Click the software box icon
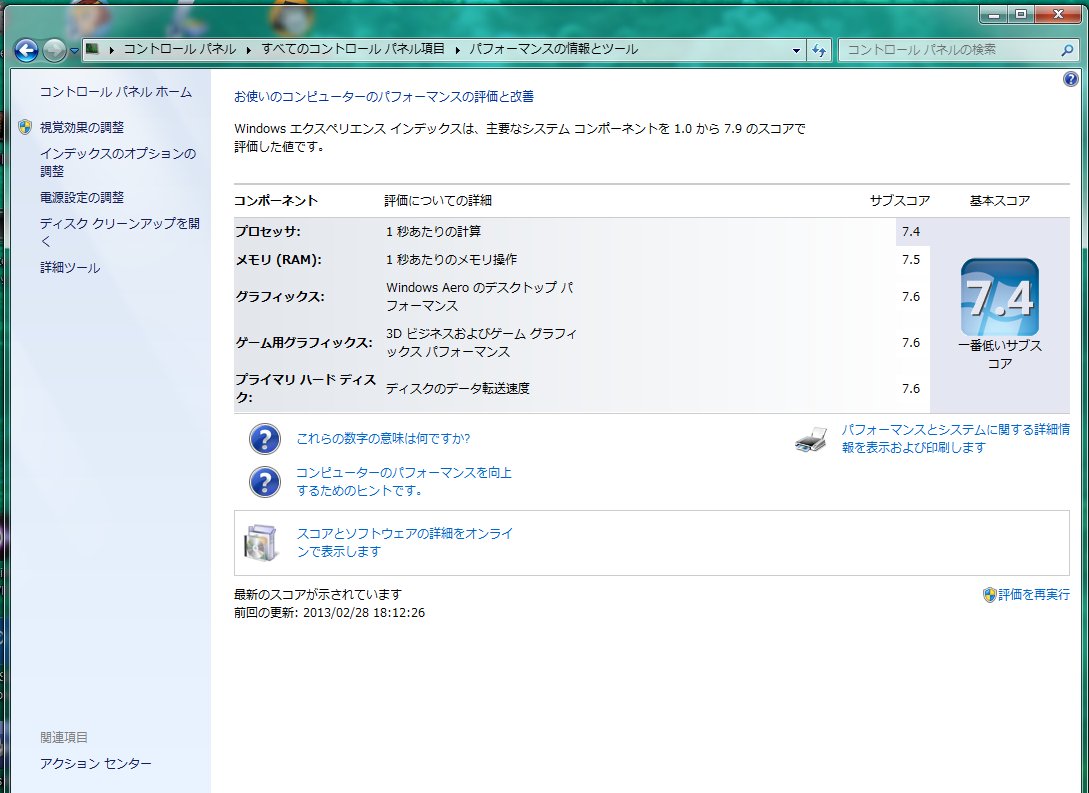The image size is (1089, 793). pyautogui.click(x=261, y=542)
